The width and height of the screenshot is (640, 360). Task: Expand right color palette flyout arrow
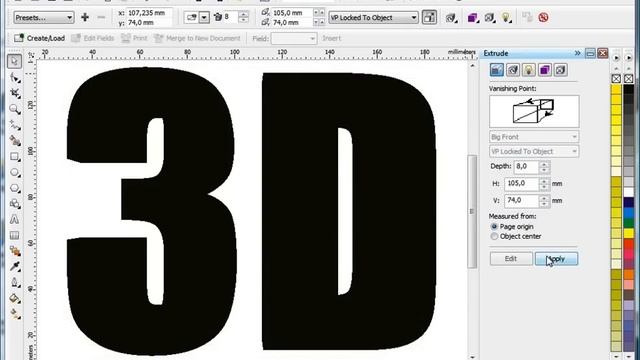click(x=629, y=58)
